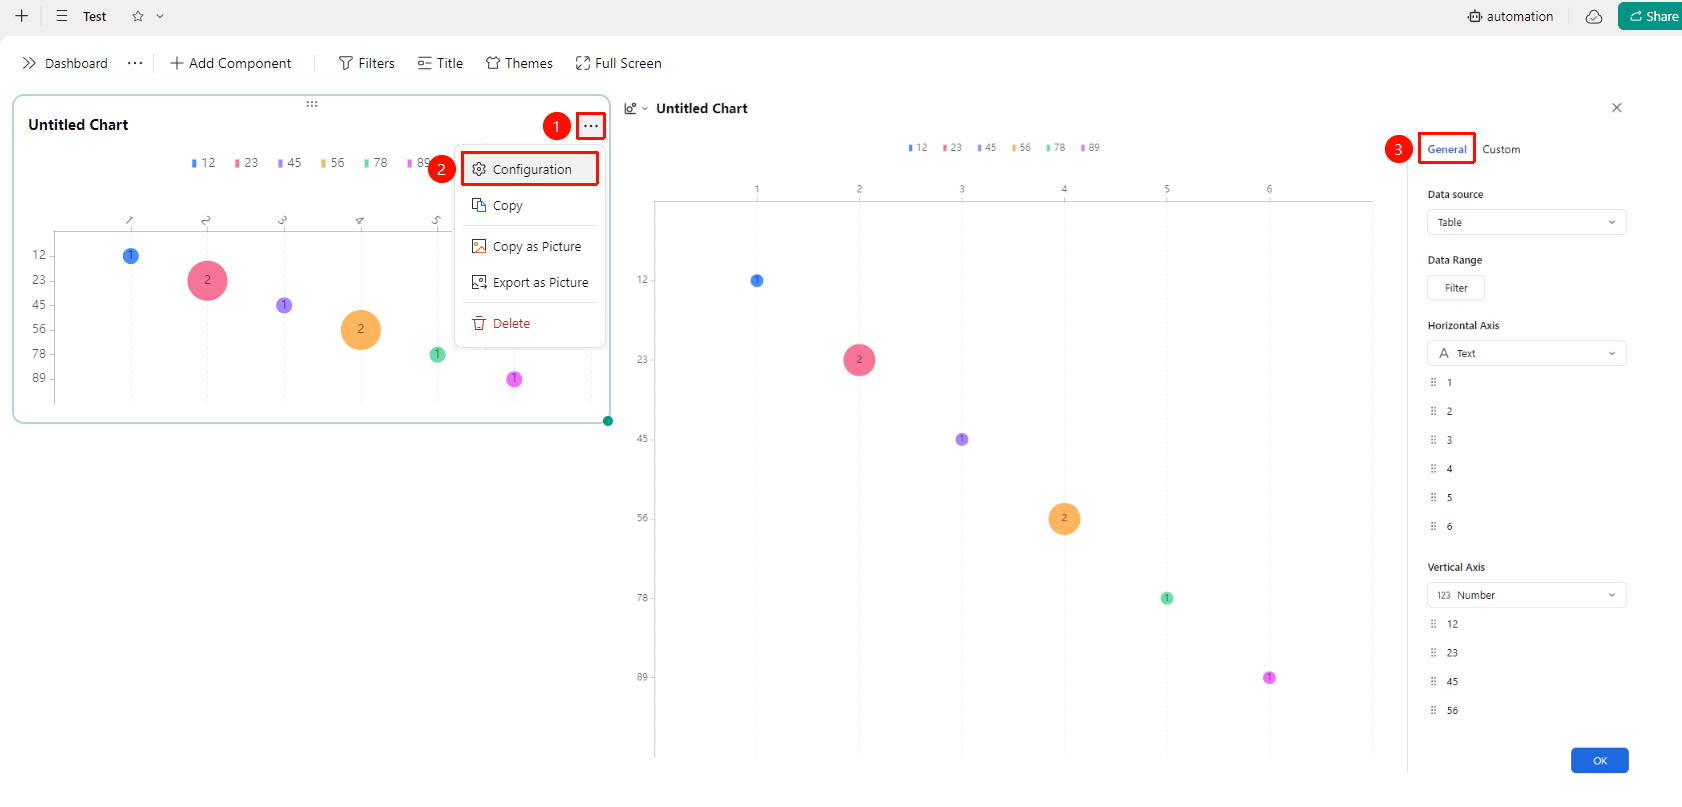Click the plus icon in top bar
Image resolution: width=1682 pixels, height=807 pixels.
tap(21, 16)
